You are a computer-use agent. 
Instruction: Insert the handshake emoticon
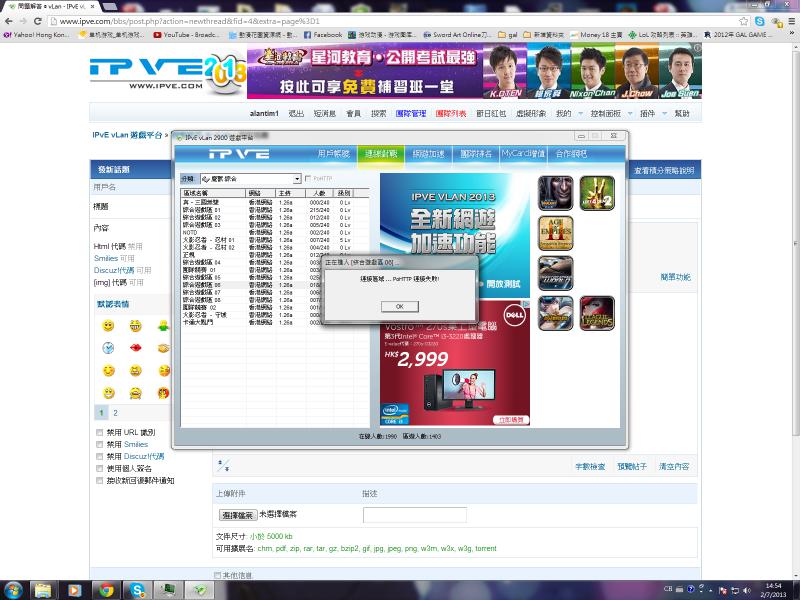[163, 348]
